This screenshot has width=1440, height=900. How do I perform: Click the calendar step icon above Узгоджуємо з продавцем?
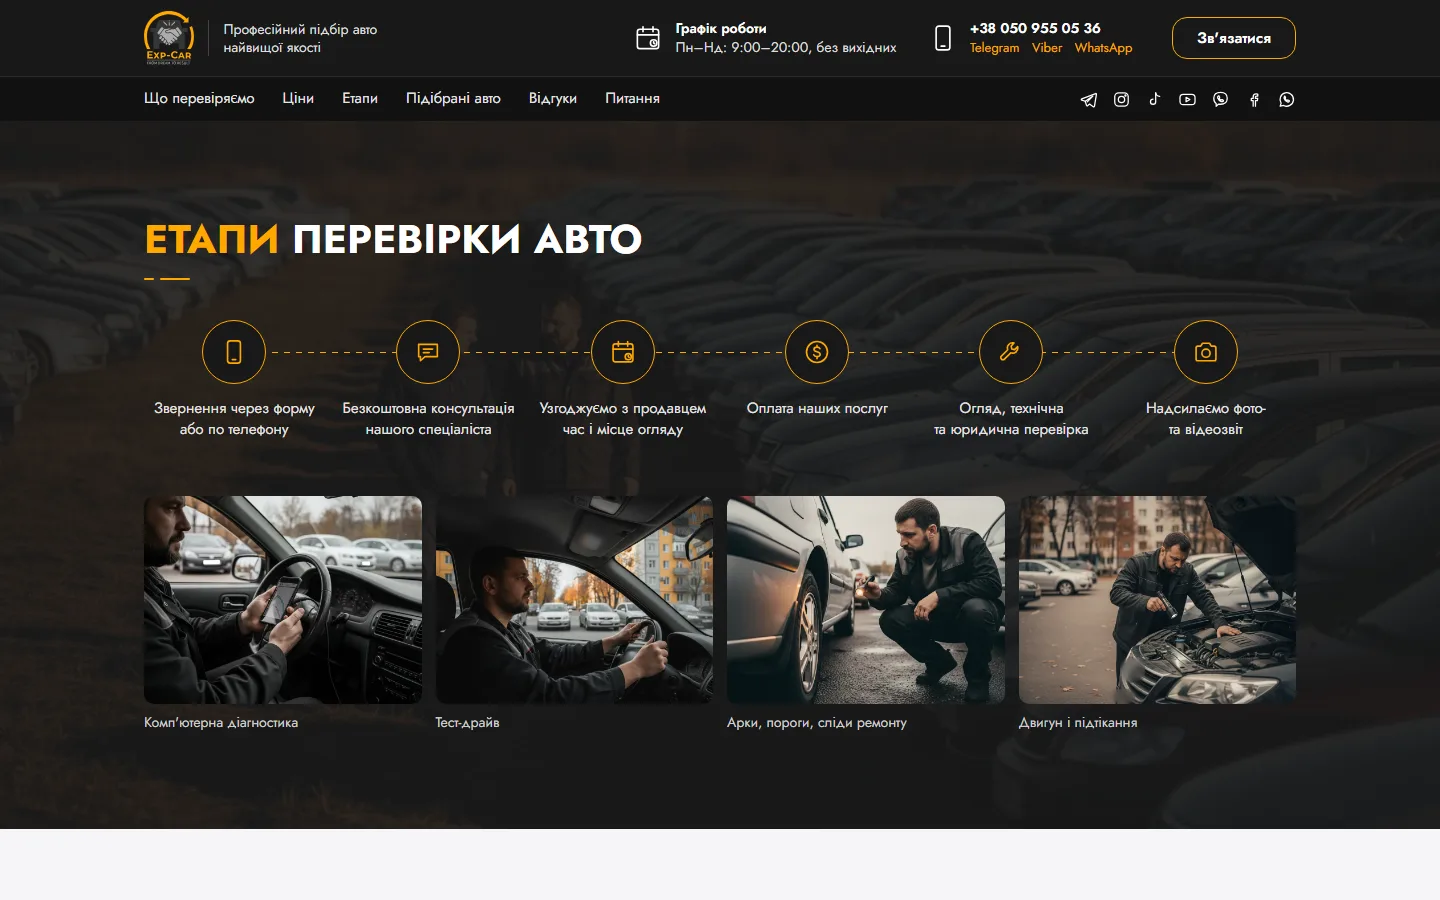point(623,352)
